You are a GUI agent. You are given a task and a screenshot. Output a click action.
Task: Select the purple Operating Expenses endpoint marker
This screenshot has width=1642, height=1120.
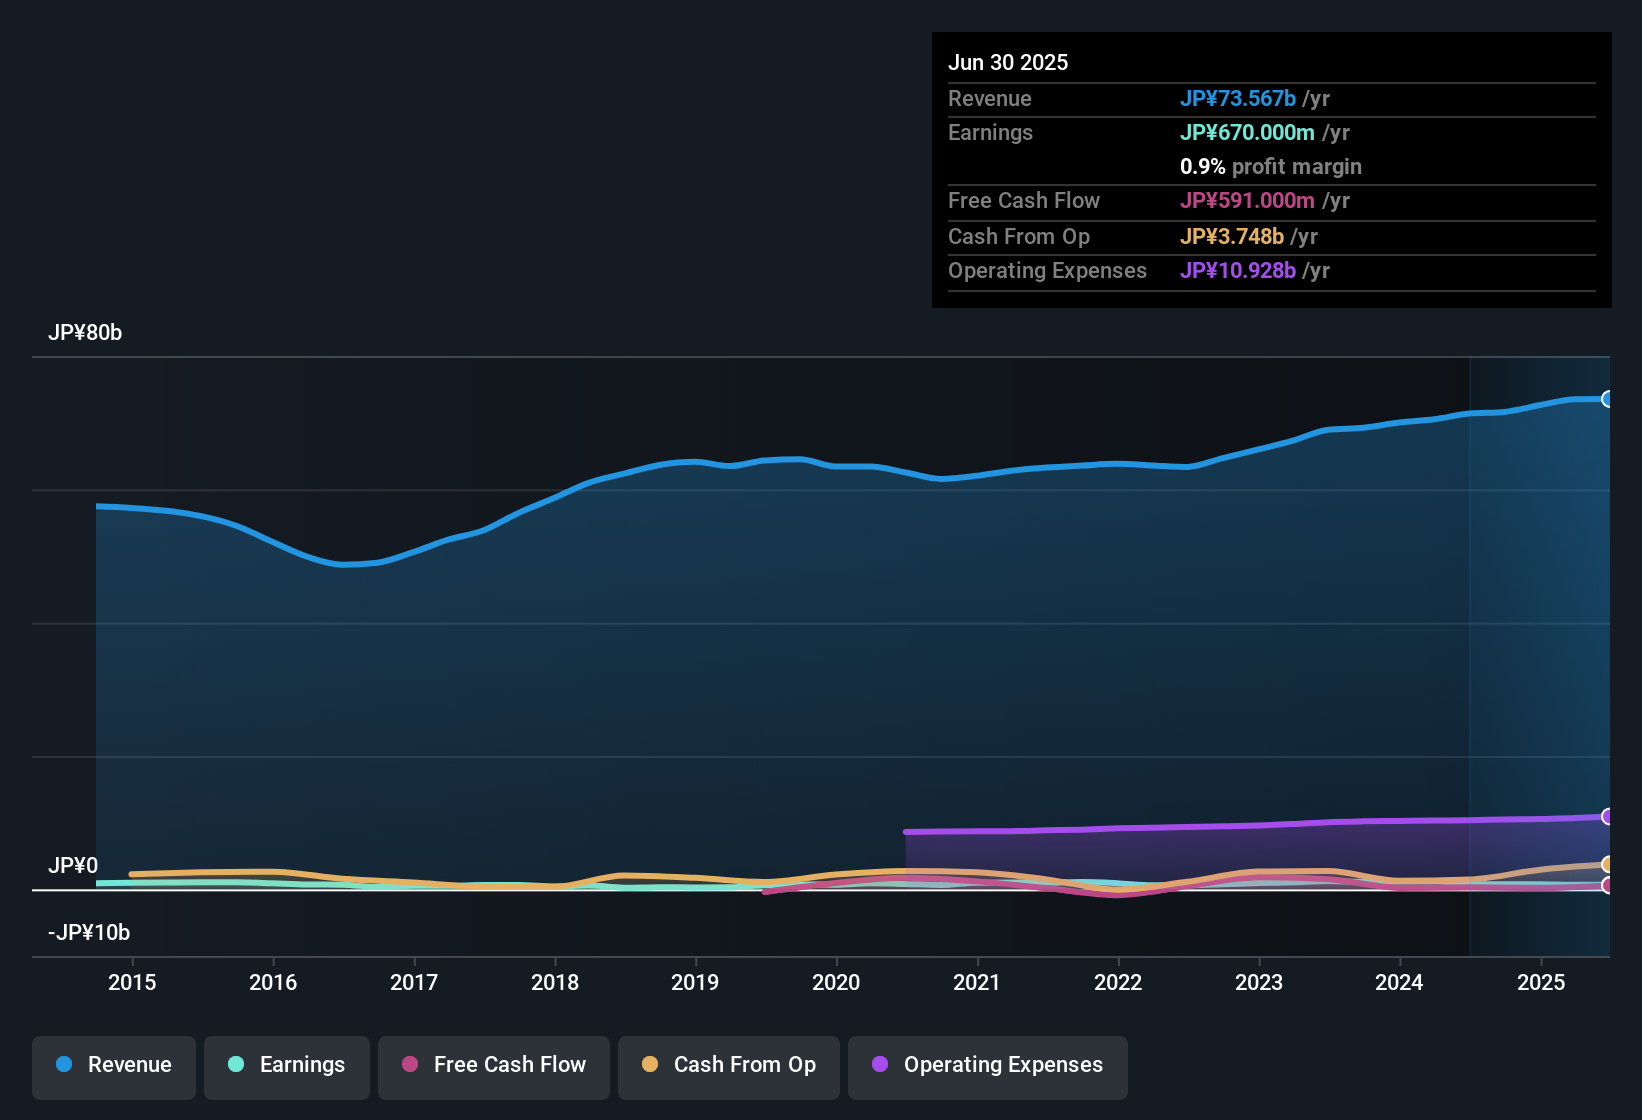click(x=1608, y=816)
